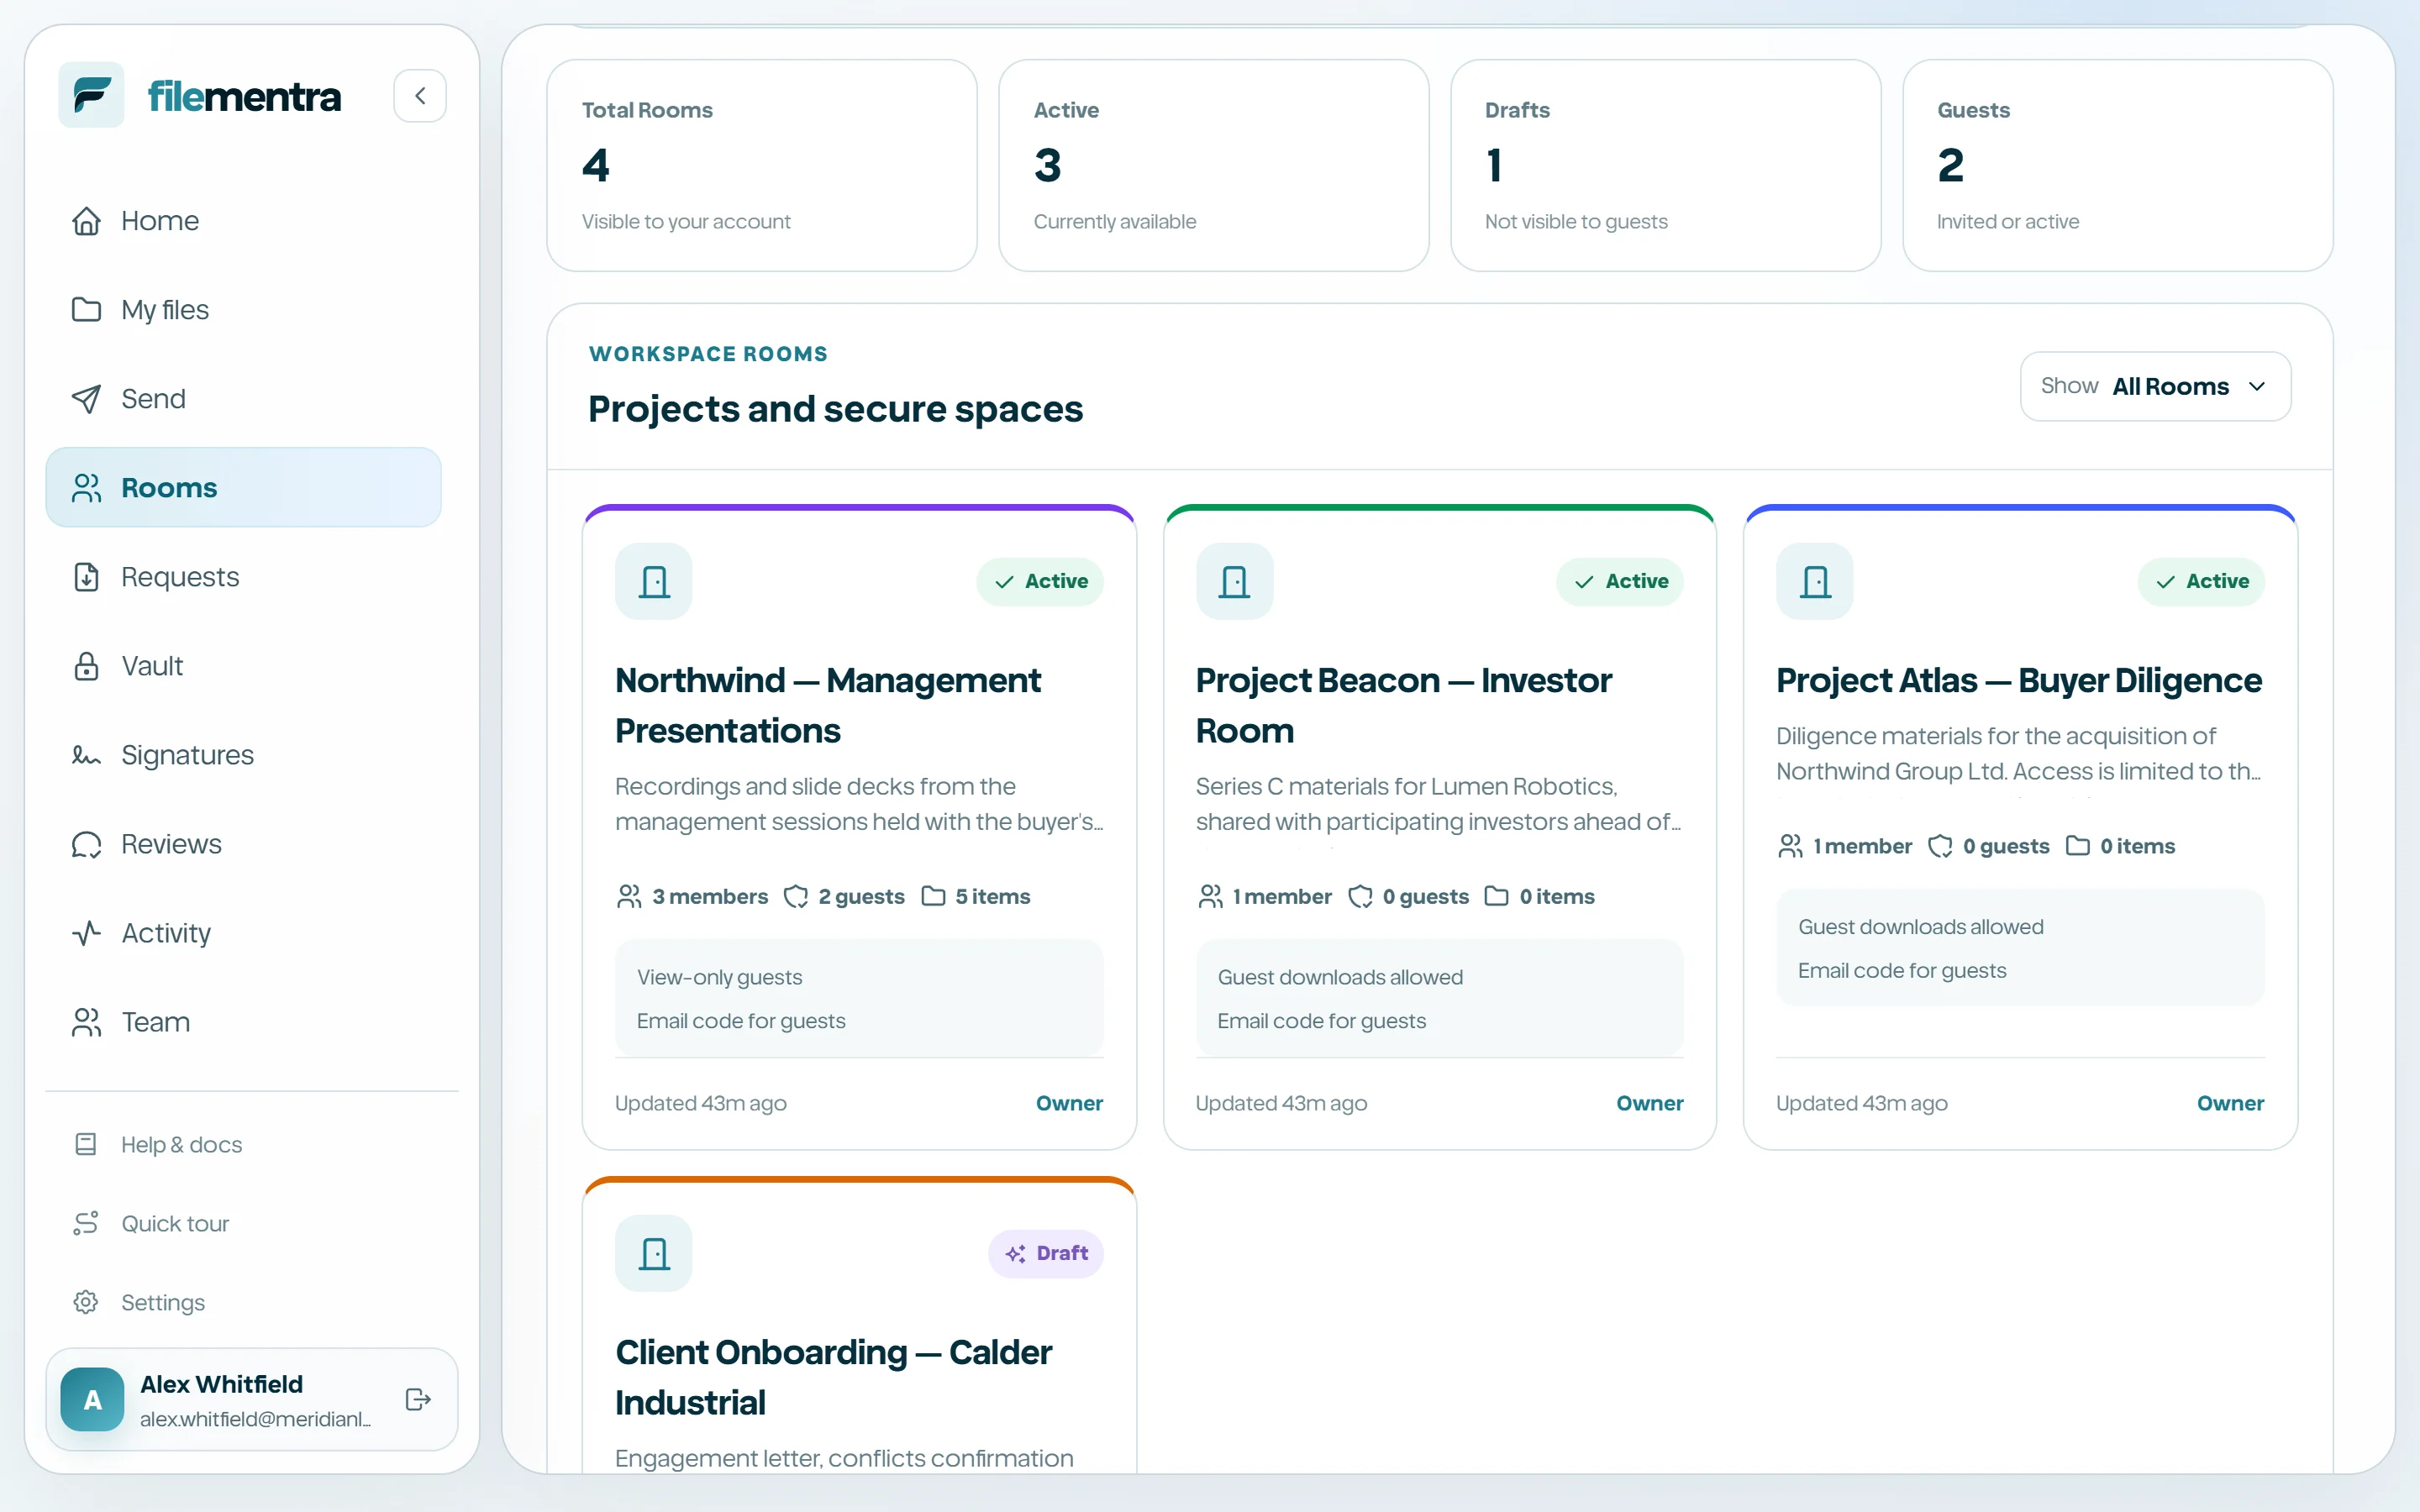The width and height of the screenshot is (2420, 1512).
Task: Click the Settings gear icon
Action: click(86, 1302)
